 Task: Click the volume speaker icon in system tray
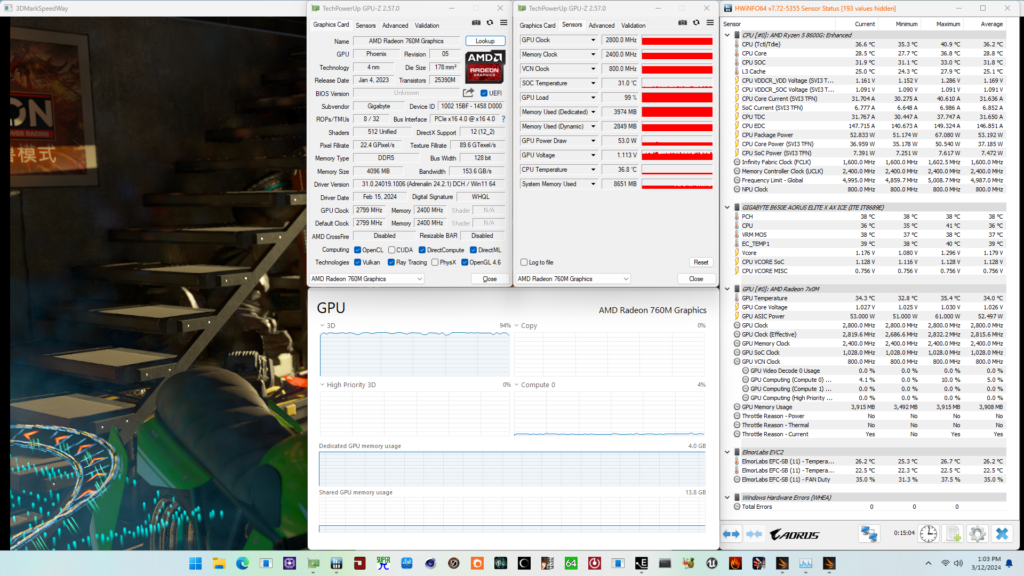pyautogui.click(x=958, y=563)
